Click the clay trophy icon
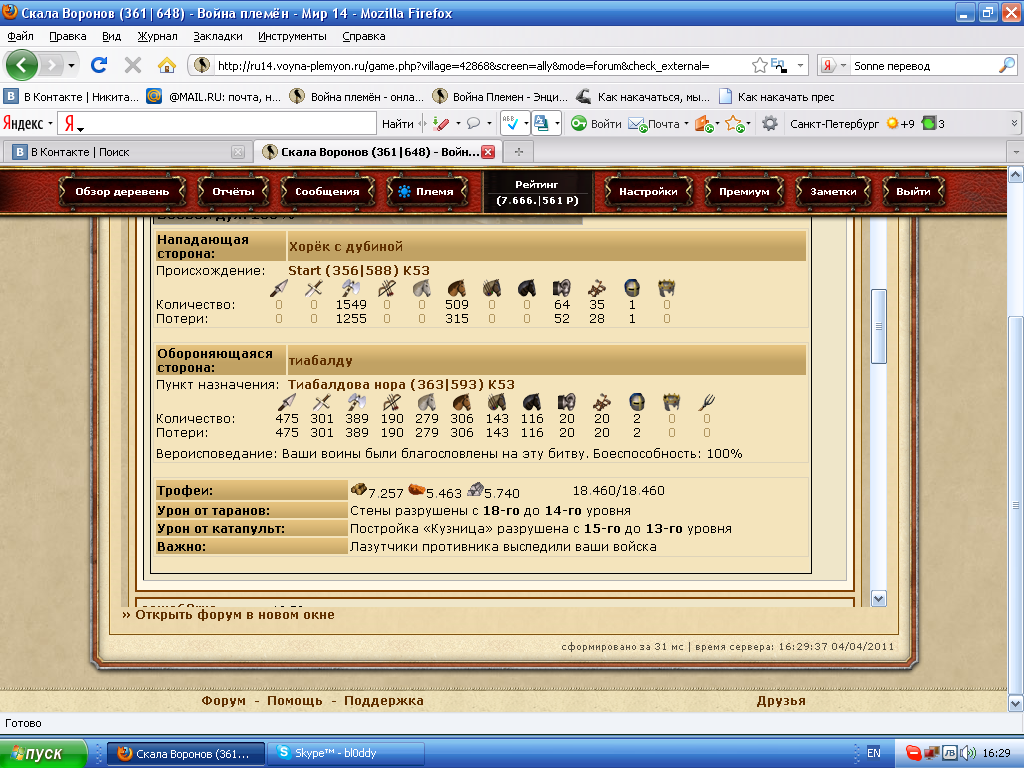This screenshot has height=768, width=1024. pos(417,489)
